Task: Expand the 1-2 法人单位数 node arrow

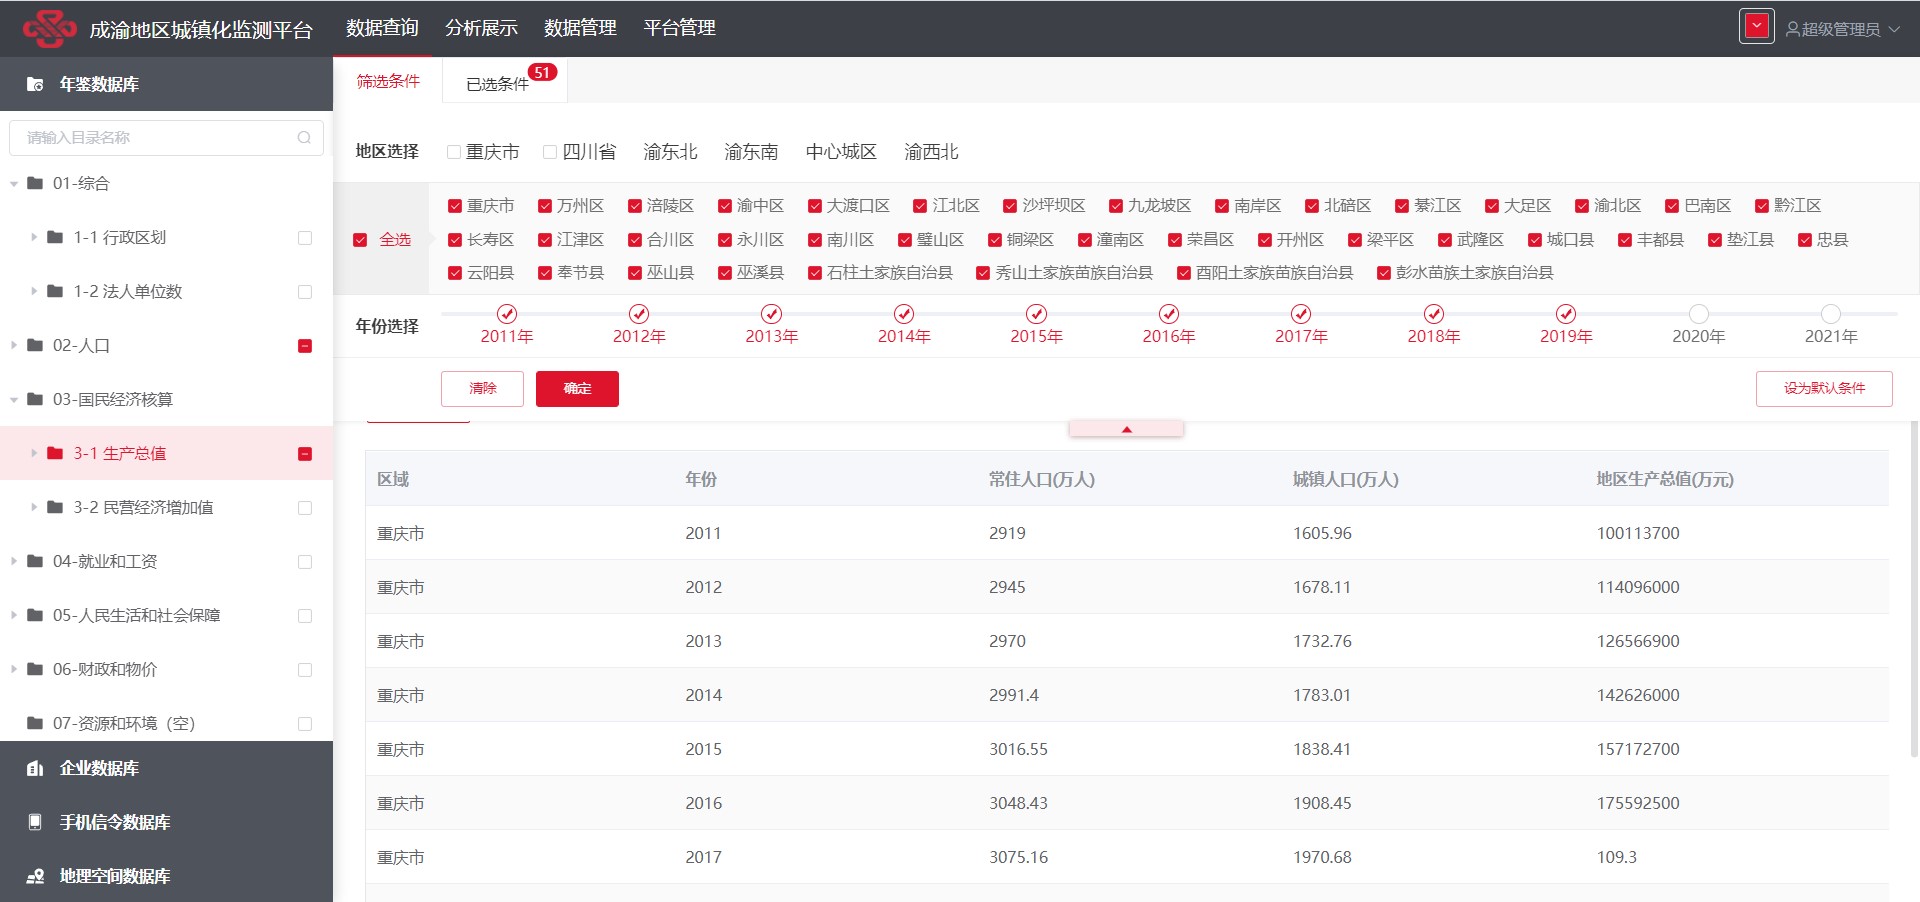Action: pyautogui.click(x=34, y=291)
